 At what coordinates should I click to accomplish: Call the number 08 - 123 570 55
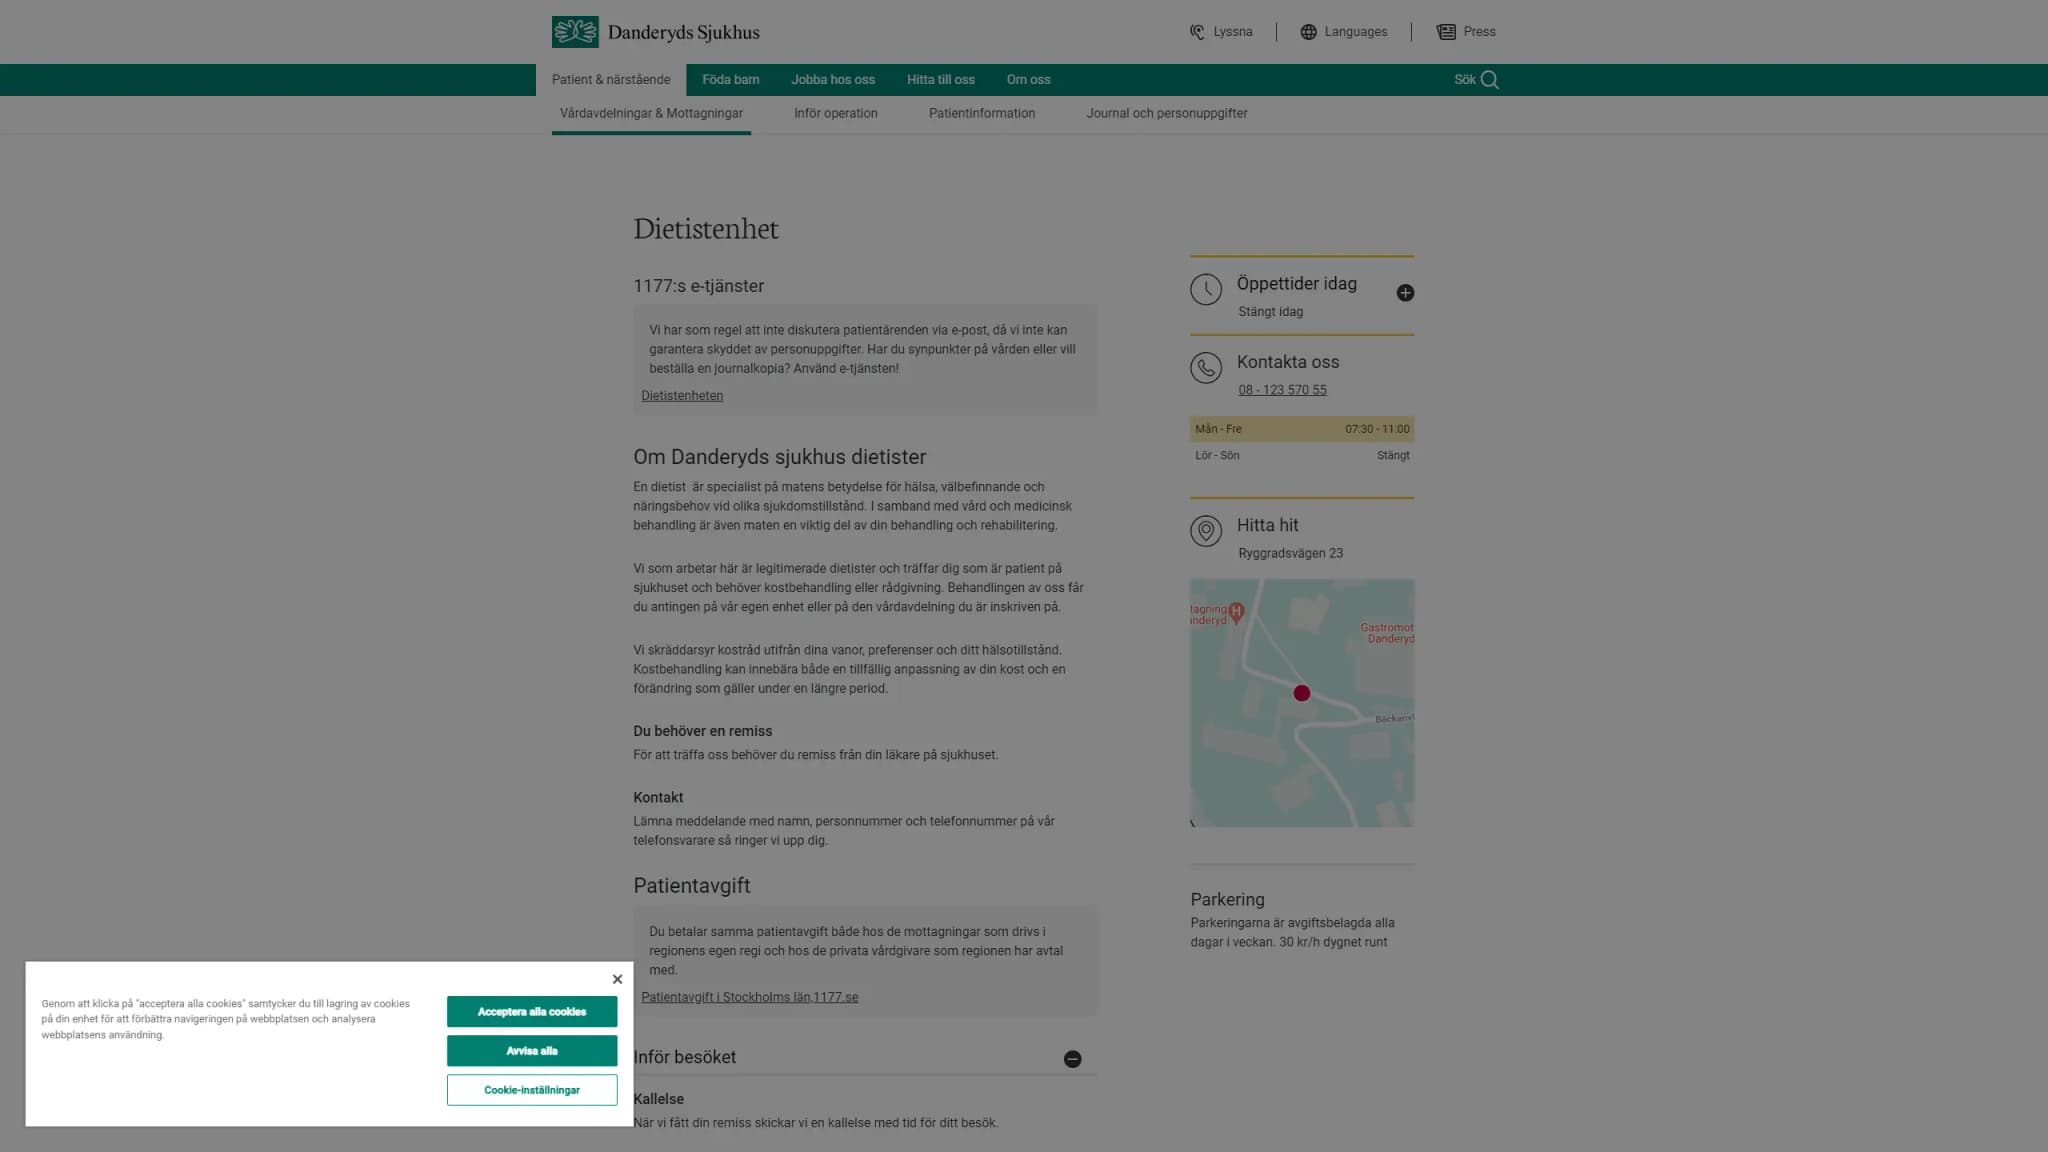click(x=1282, y=390)
